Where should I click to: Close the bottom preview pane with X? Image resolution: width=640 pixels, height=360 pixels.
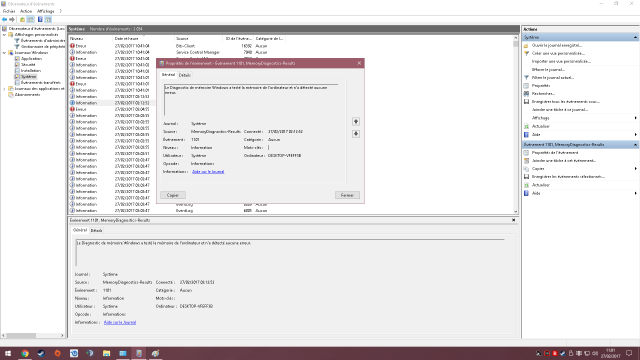coord(513,220)
